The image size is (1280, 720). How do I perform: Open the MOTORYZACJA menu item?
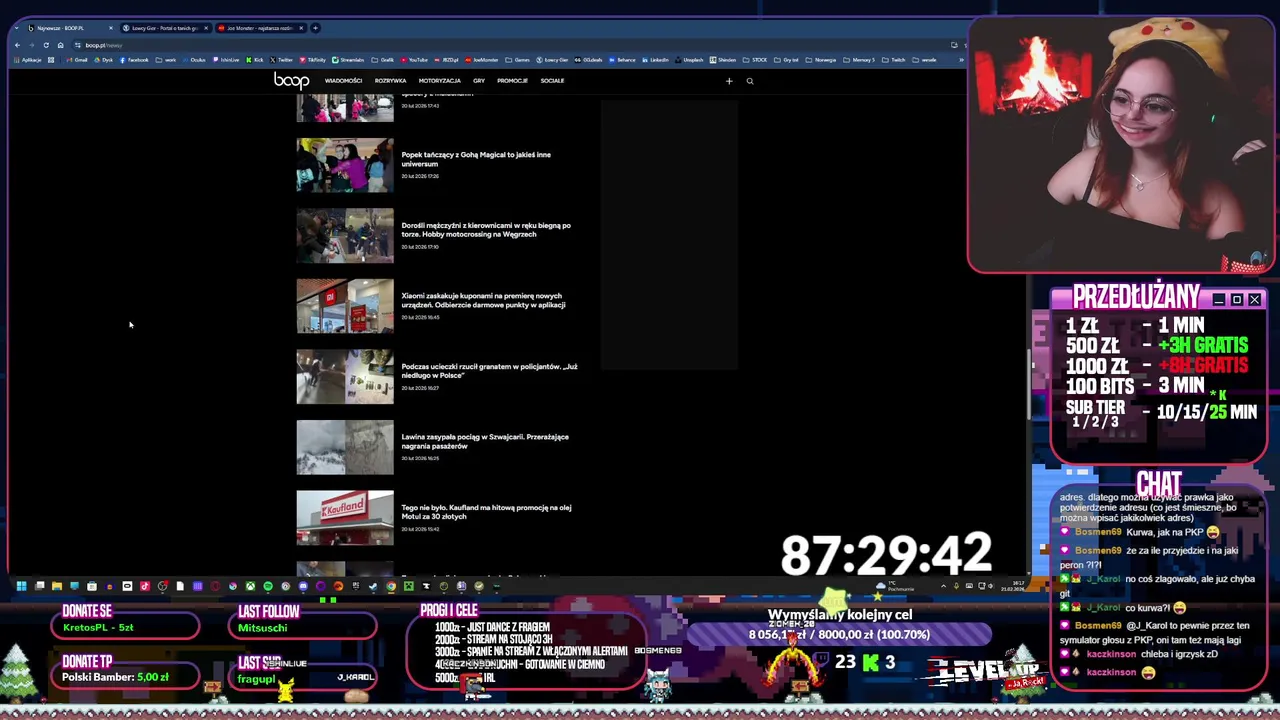pos(440,81)
